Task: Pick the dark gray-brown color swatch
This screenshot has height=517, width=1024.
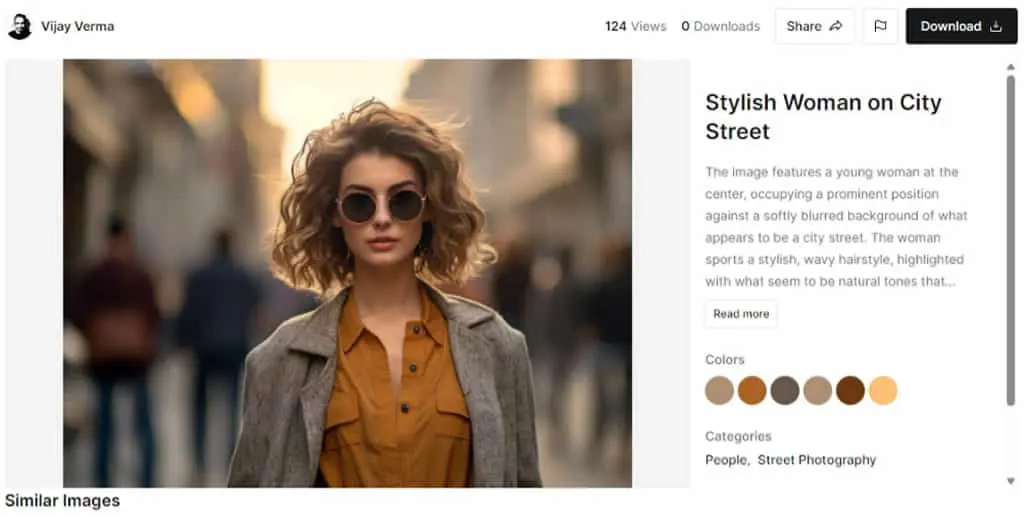Action: (x=784, y=390)
